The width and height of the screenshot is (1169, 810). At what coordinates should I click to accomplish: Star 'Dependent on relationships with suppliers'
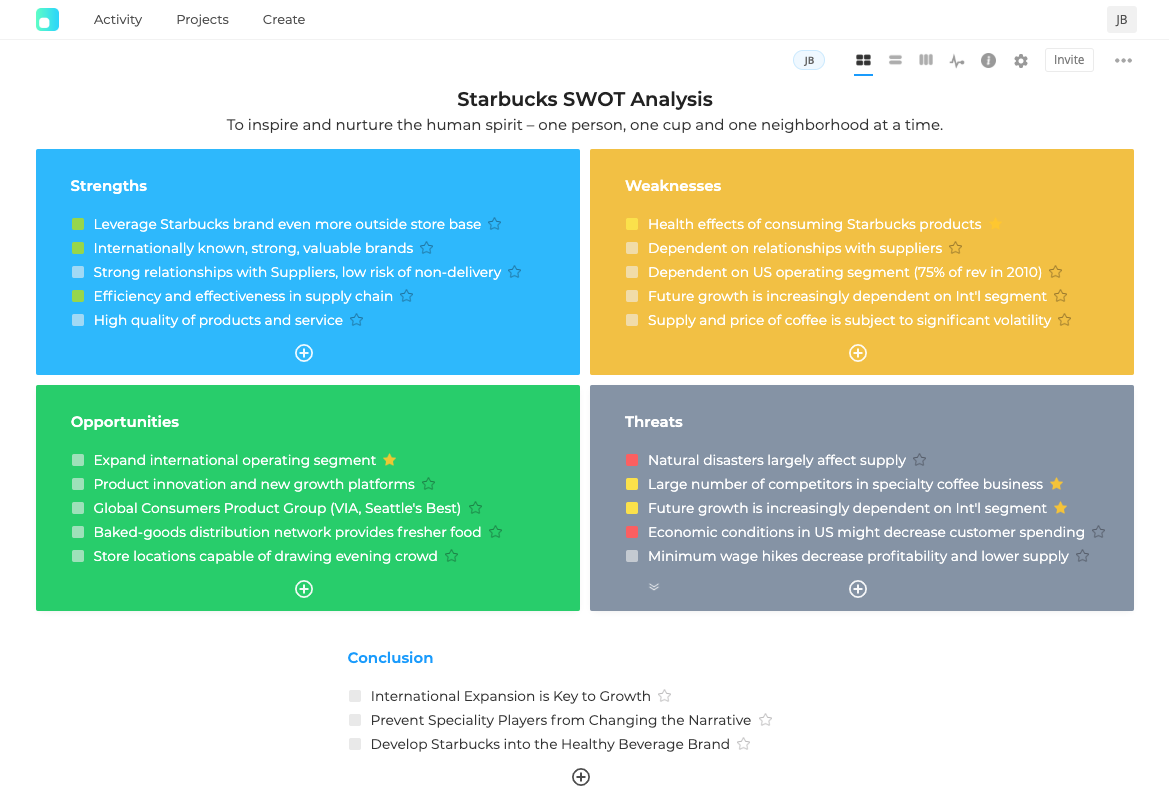click(956, 248)
